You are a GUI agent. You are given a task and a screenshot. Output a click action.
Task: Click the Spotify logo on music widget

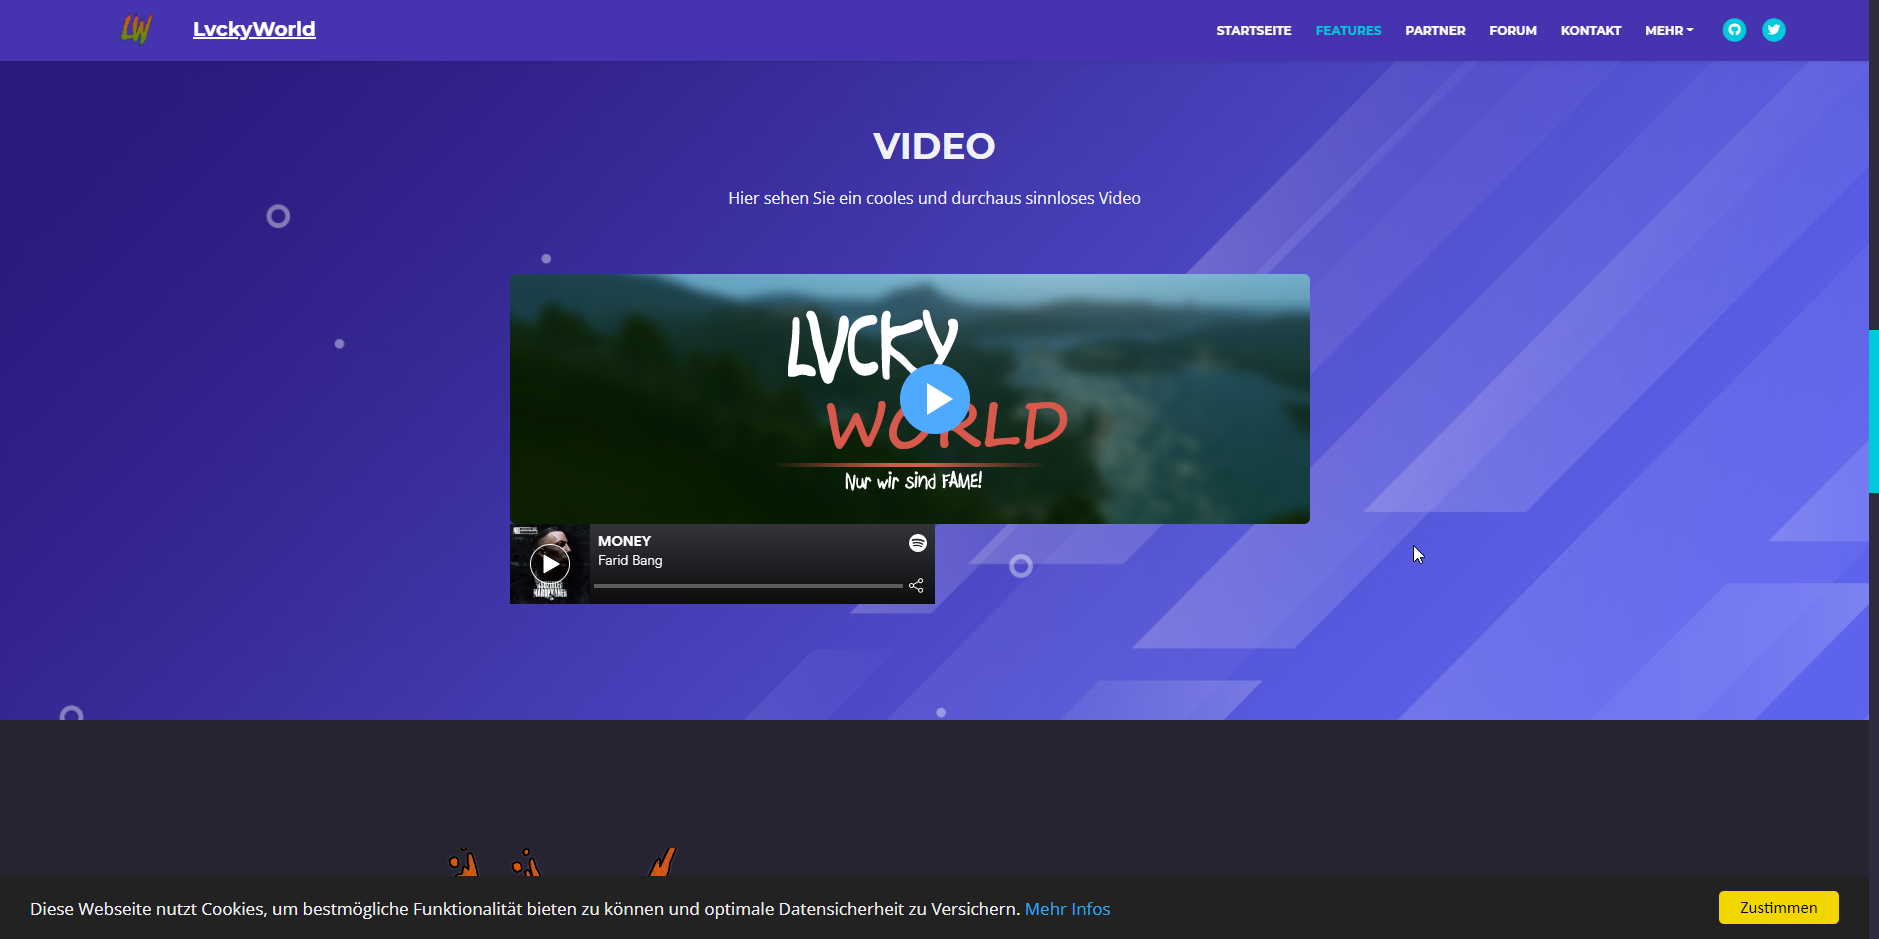917,543
